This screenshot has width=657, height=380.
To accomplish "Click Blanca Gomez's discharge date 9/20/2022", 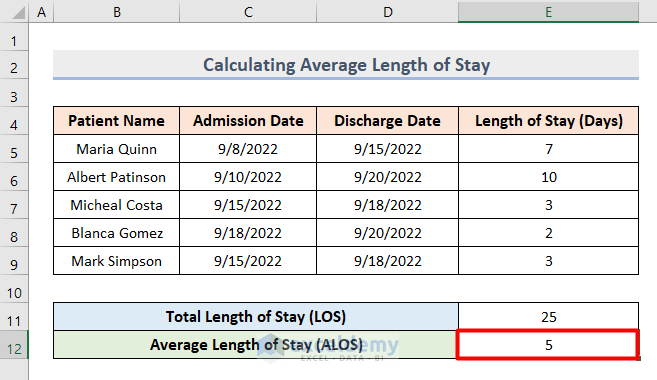I will point(388,233).
